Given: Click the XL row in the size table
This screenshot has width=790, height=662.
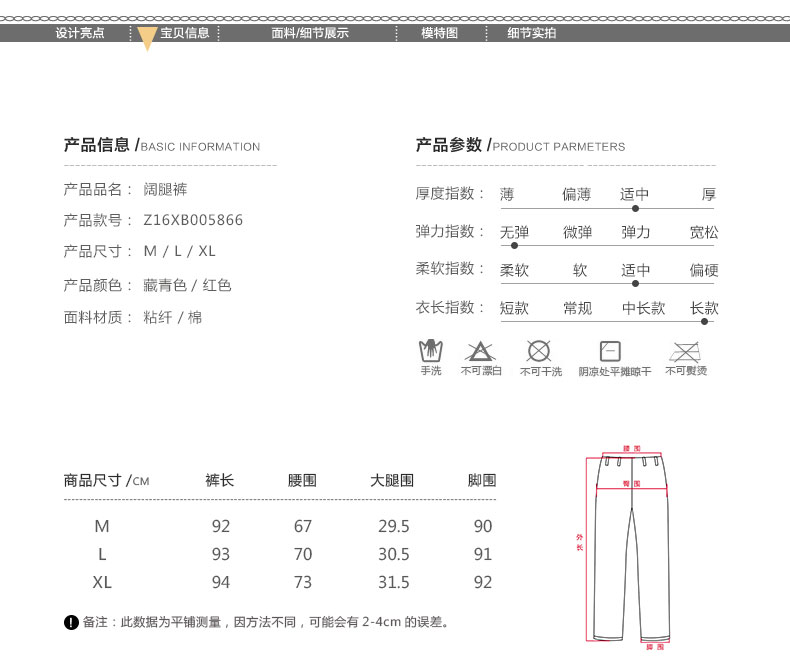Looking at the screenshot, I should [x=102, y=582].
